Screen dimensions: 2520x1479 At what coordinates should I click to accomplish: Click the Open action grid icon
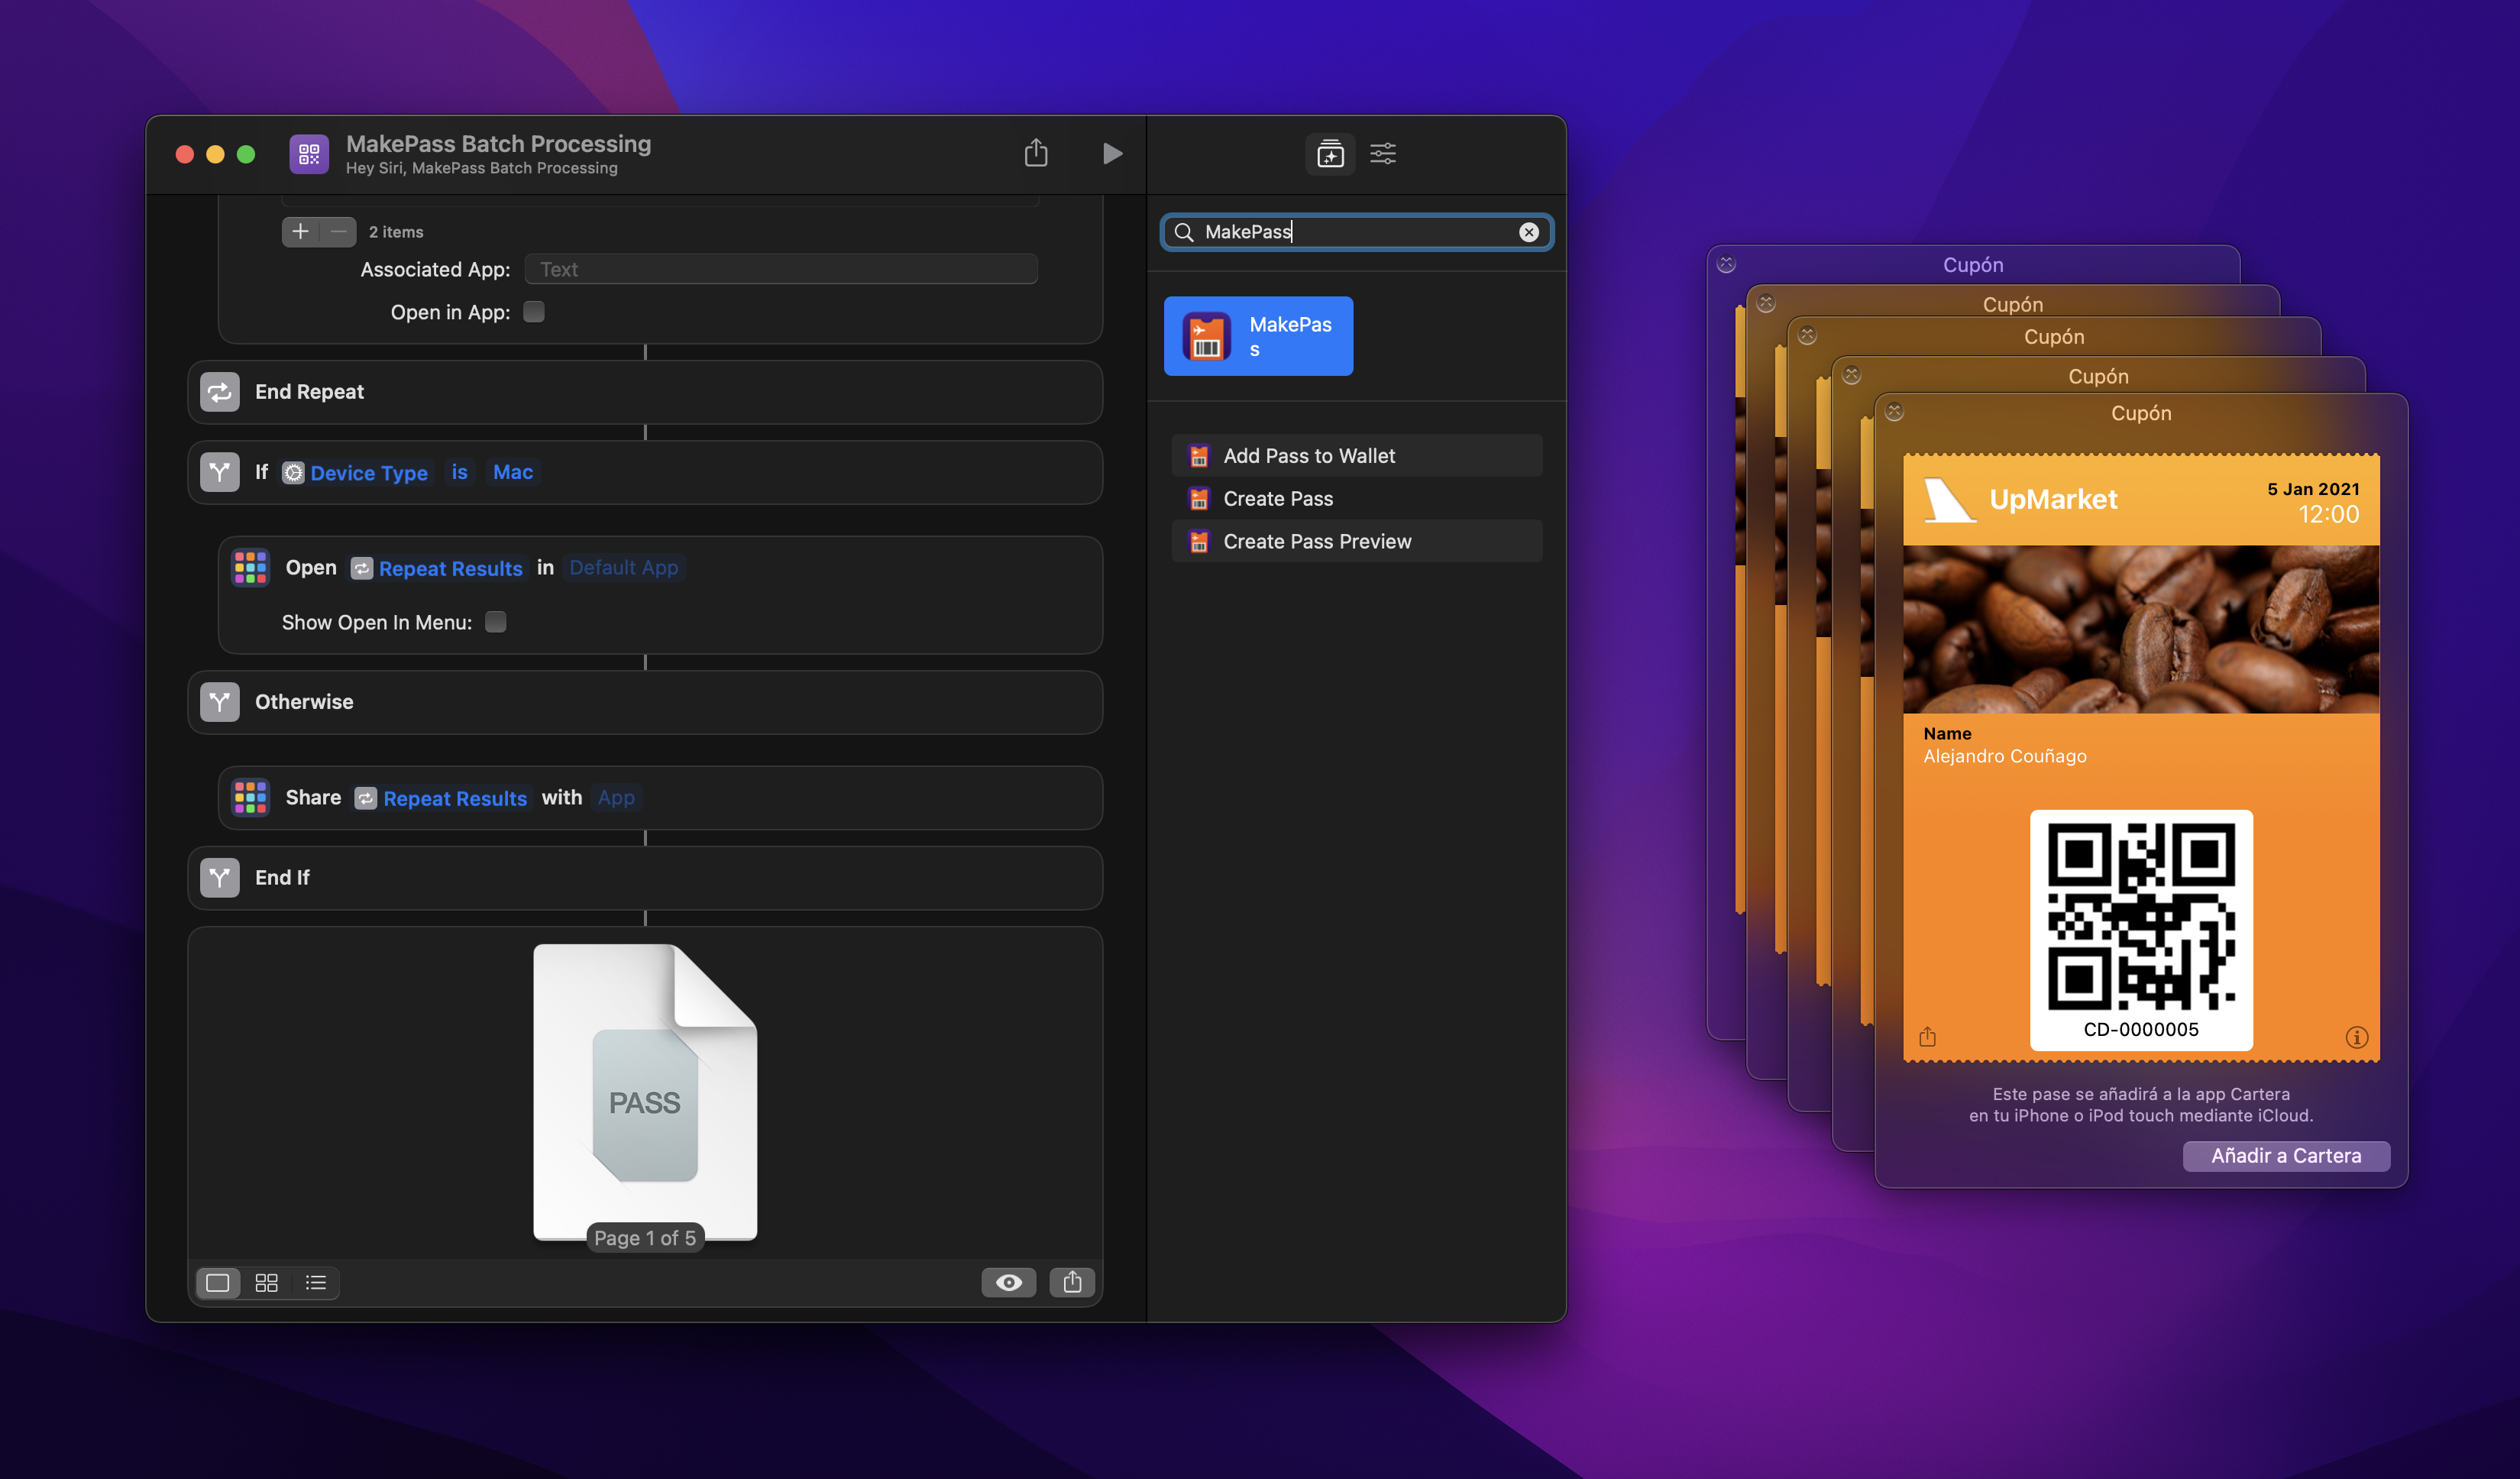[x=250, y=567]
